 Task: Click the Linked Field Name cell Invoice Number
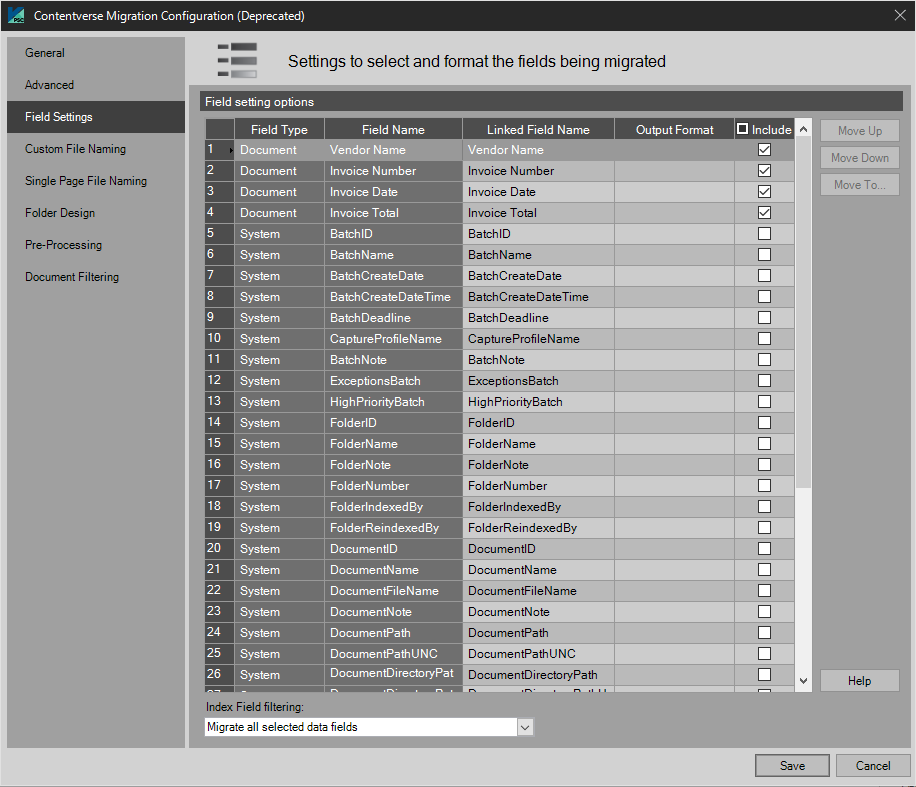coord(538,171)
